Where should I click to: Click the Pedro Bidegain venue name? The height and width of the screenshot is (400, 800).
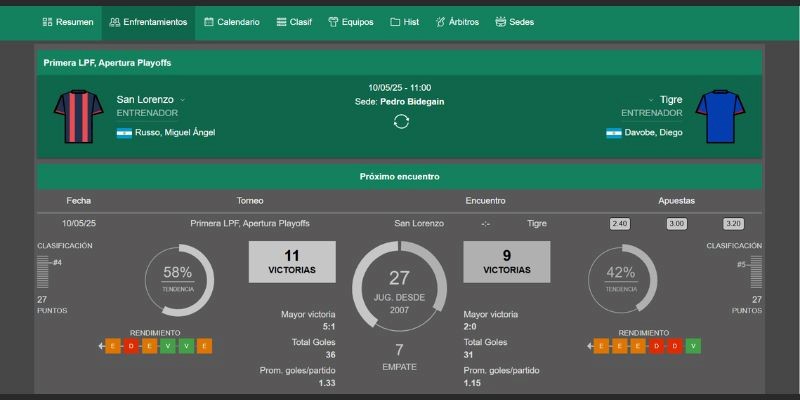412,102
